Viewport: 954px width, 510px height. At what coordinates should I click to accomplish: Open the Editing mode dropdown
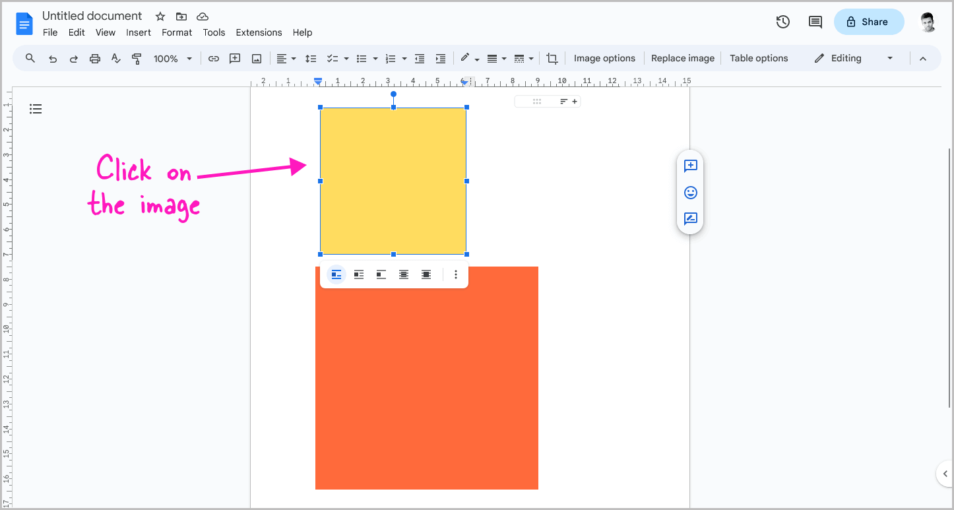pos(854,58)
